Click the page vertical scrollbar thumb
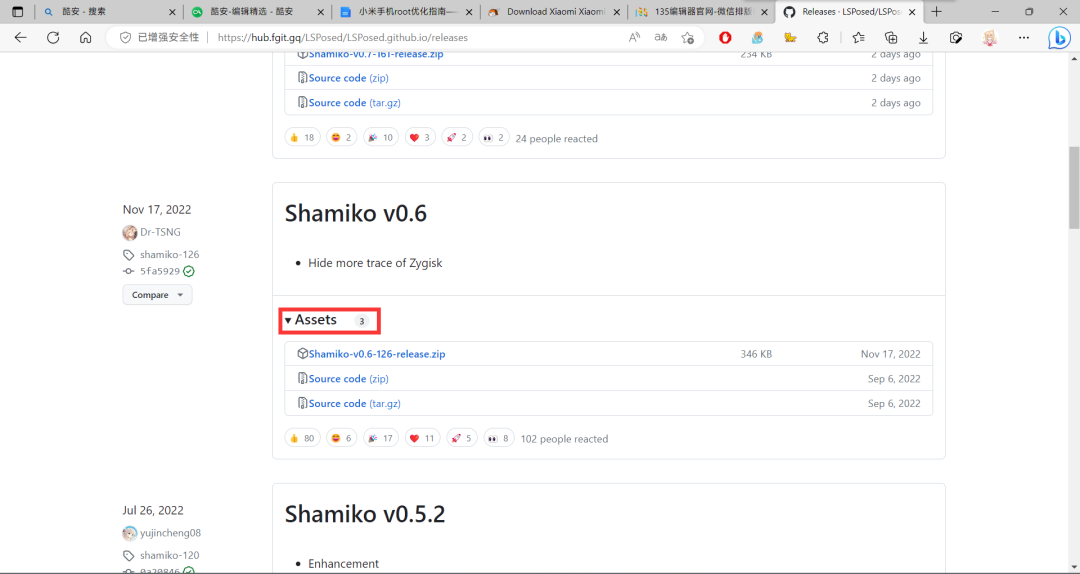The image size is (1080, 574). (x=1074, y=188)
